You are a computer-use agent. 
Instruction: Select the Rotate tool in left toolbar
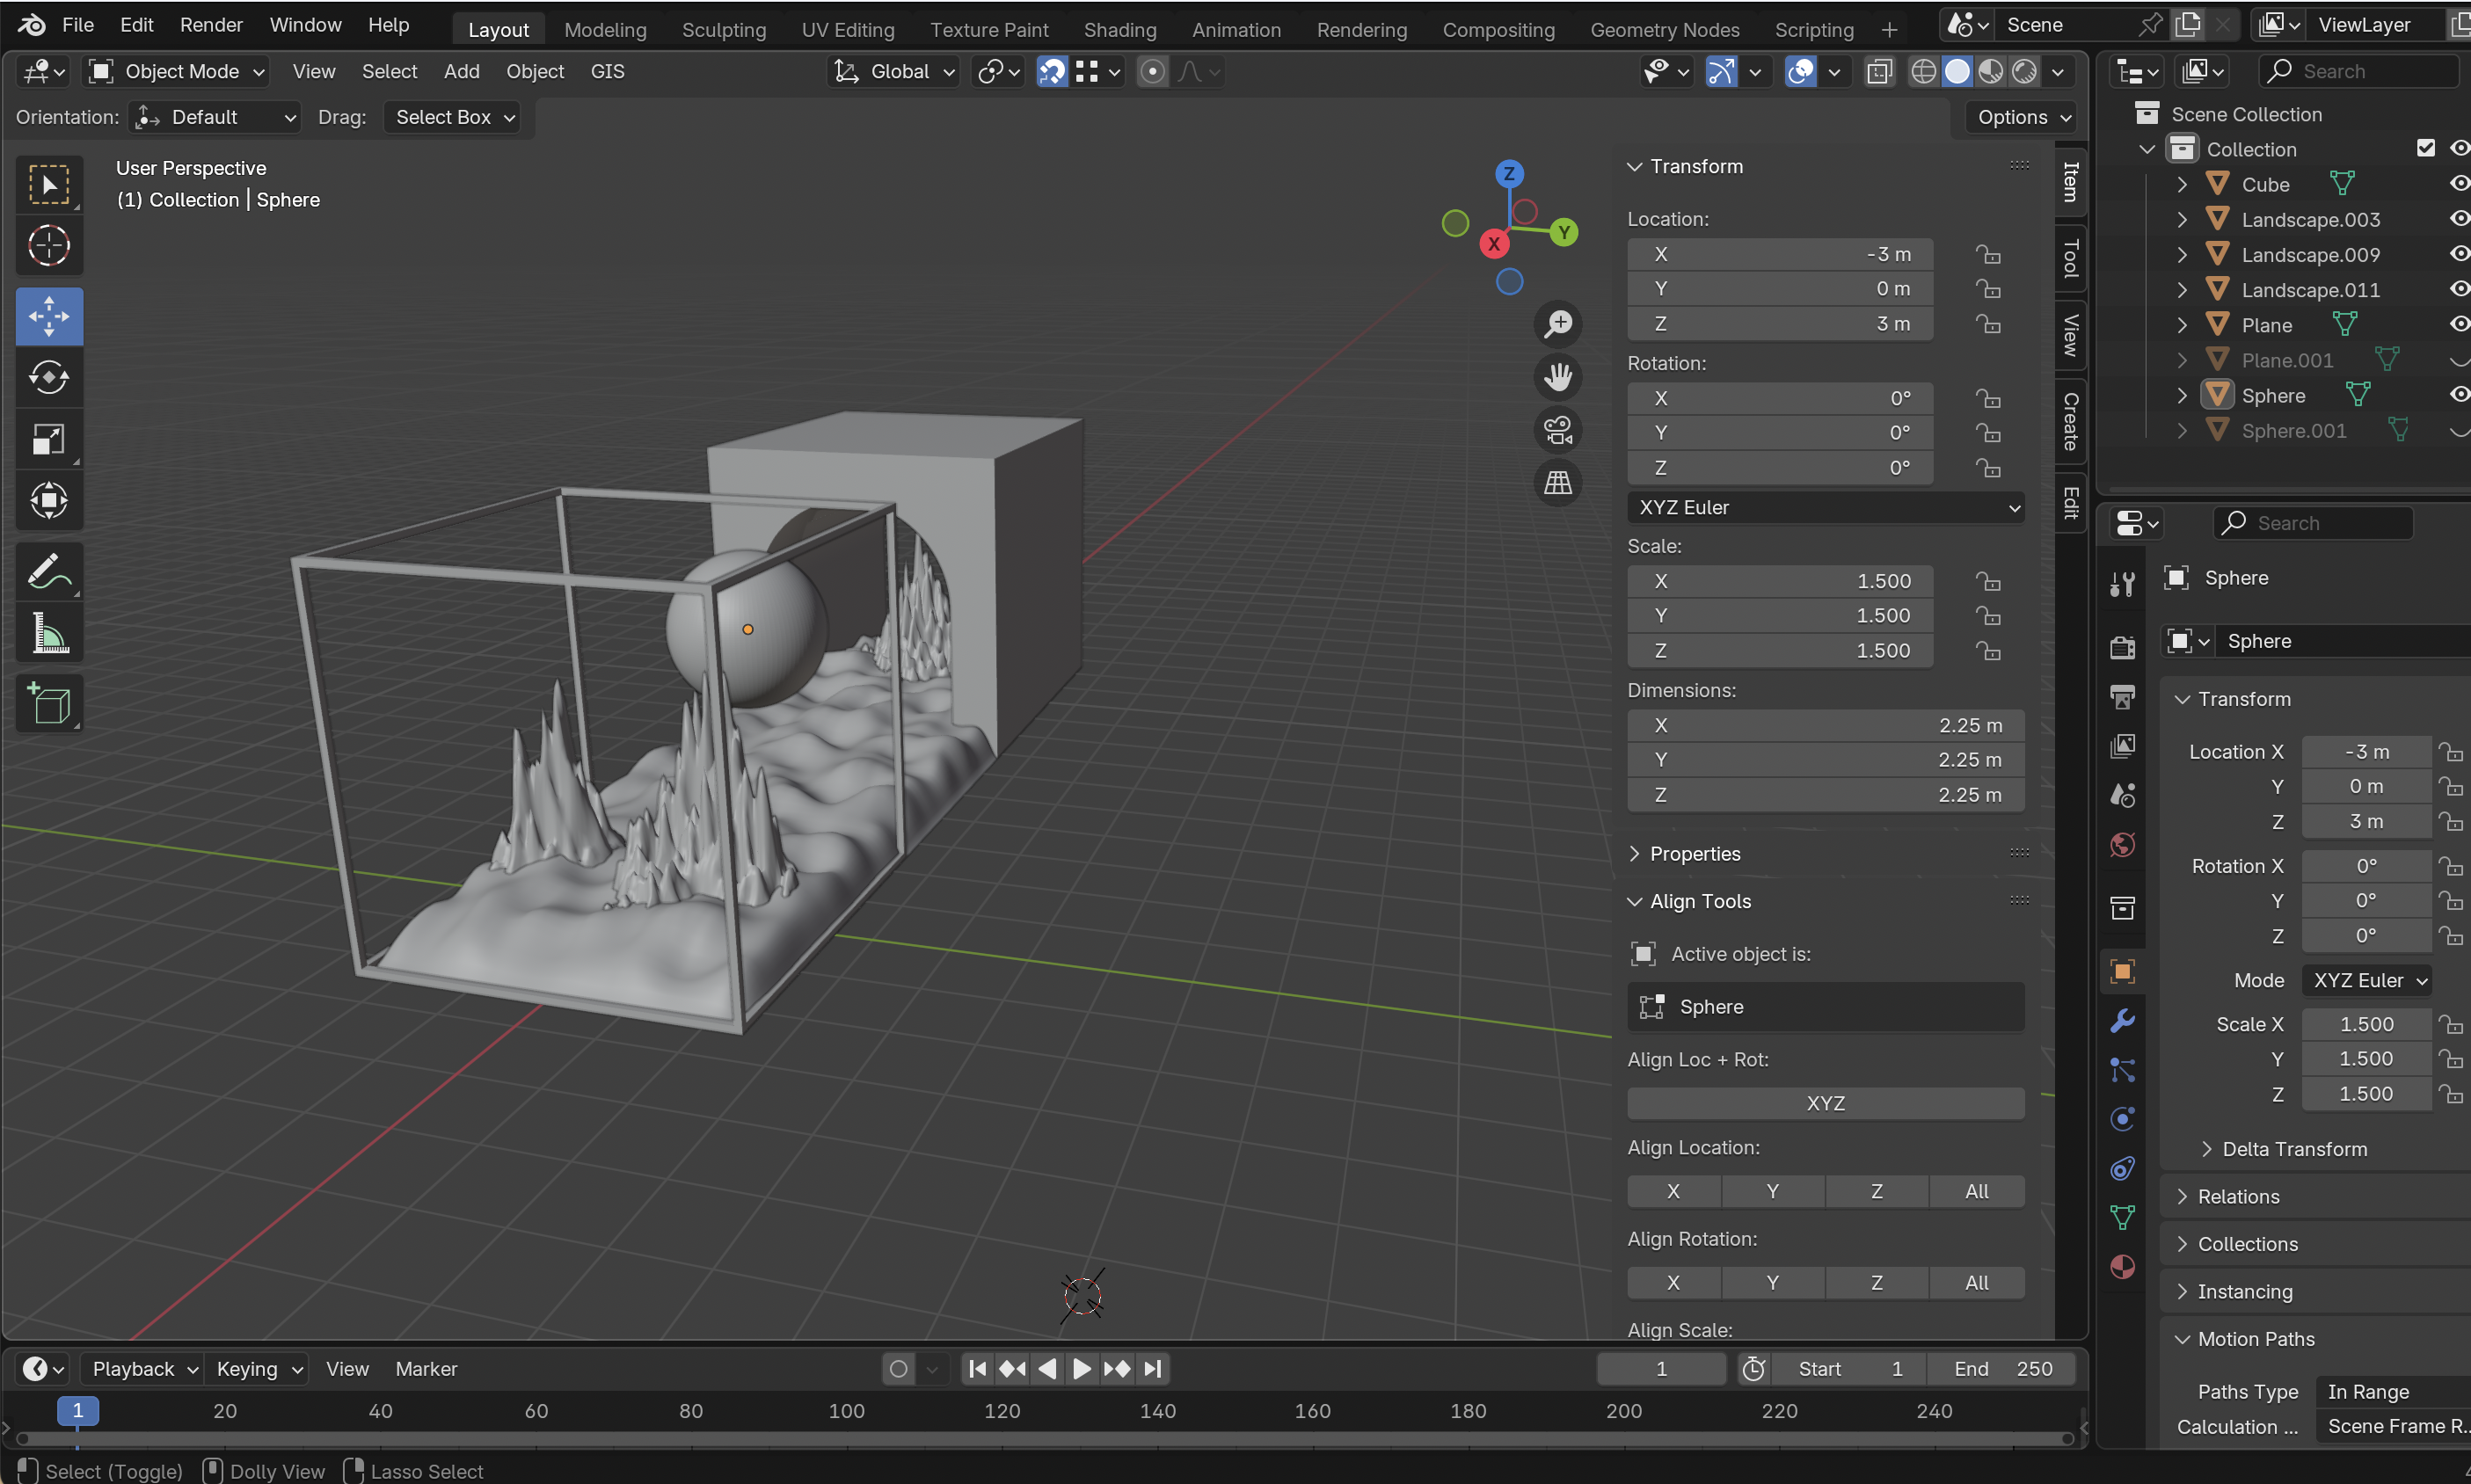pyautogui.click(x=48, y=378)
